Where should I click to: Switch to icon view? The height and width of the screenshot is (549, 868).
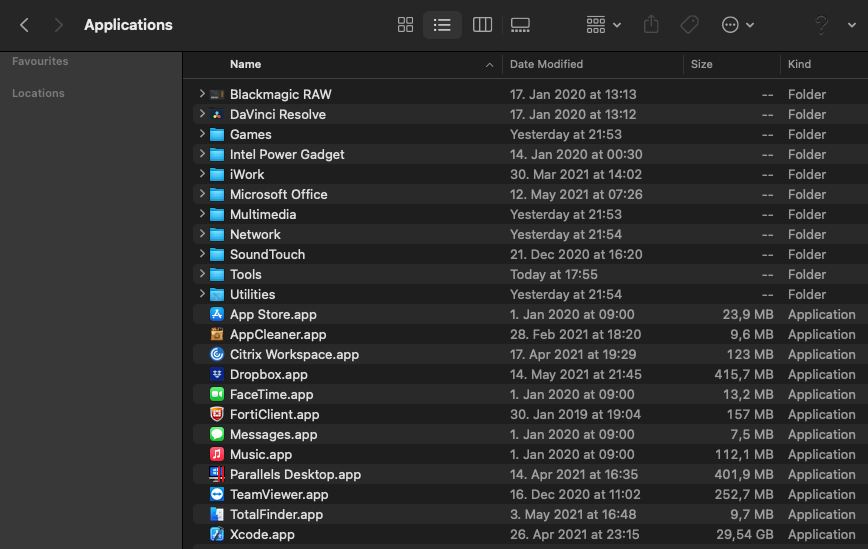[405, 25]
